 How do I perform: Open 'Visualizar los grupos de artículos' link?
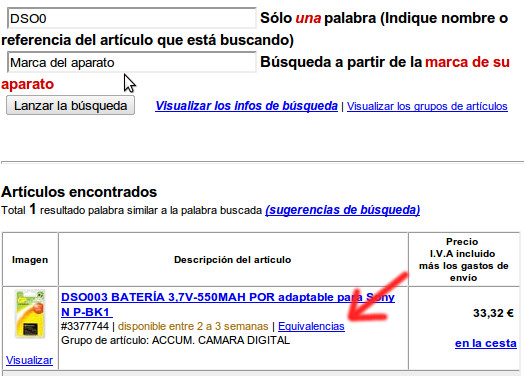pos(427,106)
